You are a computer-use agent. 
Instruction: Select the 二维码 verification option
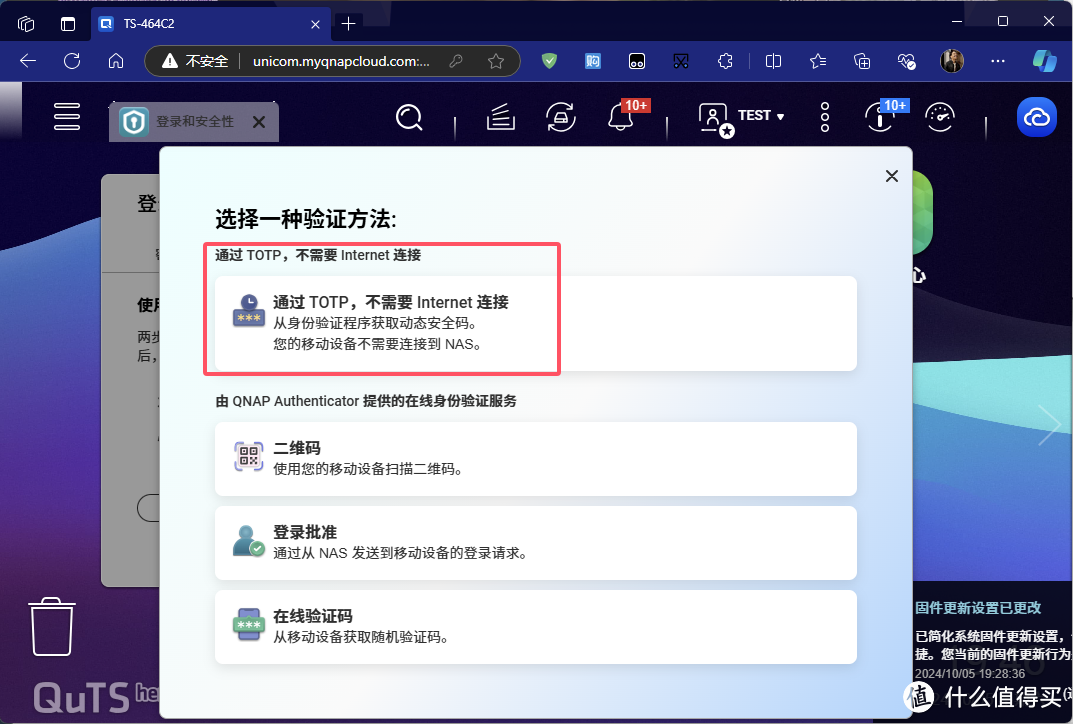pyautogui.click(x=535, y=459)
